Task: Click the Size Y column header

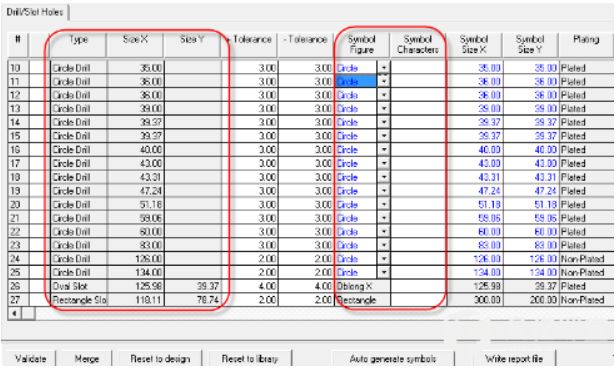Action: point(192,44)
